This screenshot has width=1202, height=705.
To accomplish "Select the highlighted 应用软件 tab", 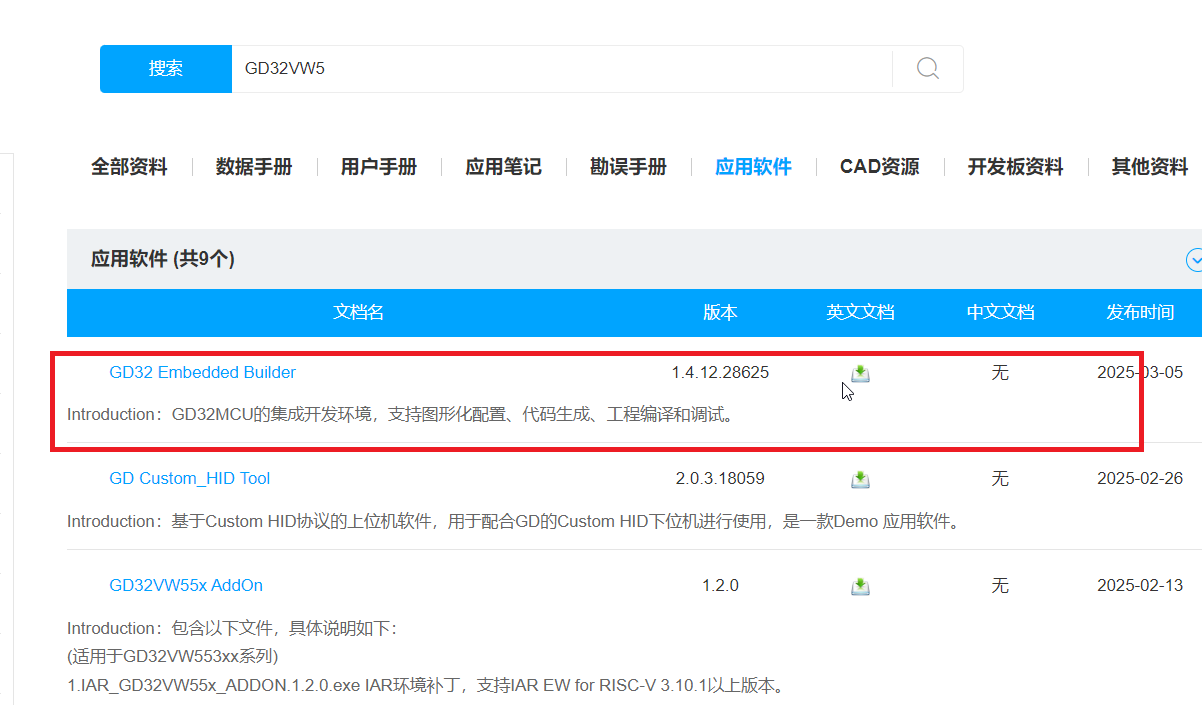I will [x=753, y=167].
